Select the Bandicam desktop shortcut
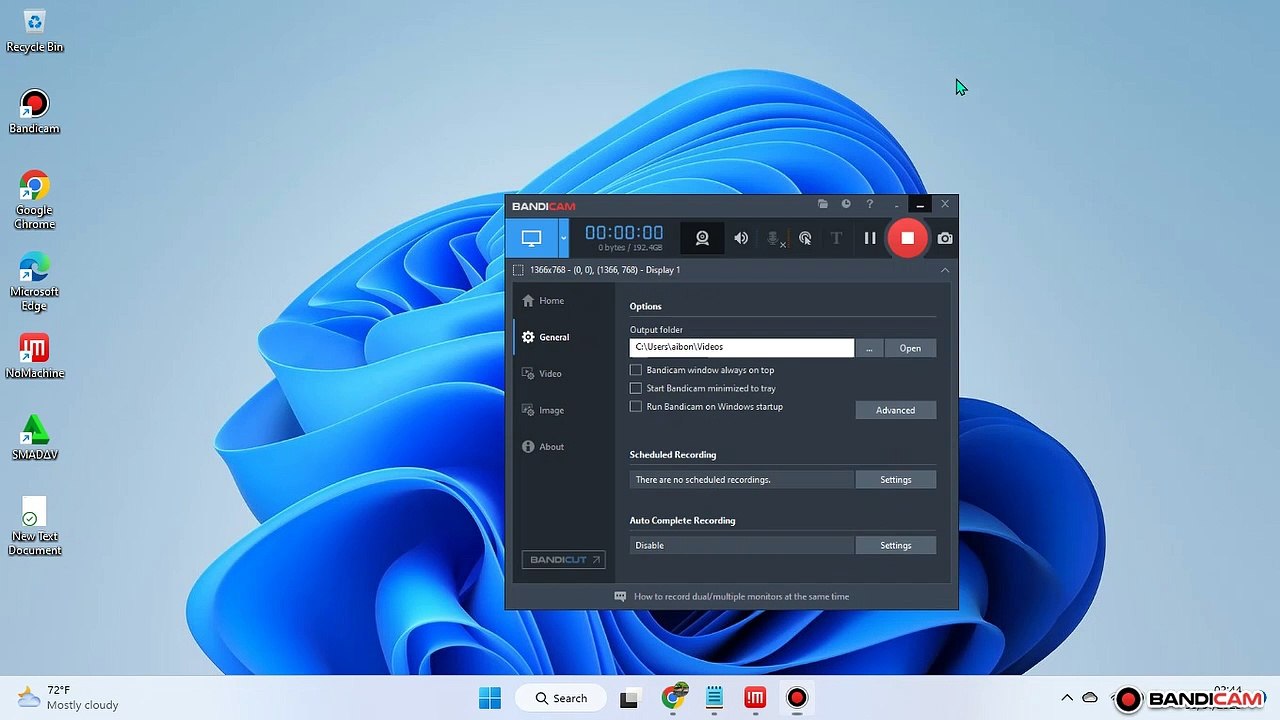 point(35,112)
